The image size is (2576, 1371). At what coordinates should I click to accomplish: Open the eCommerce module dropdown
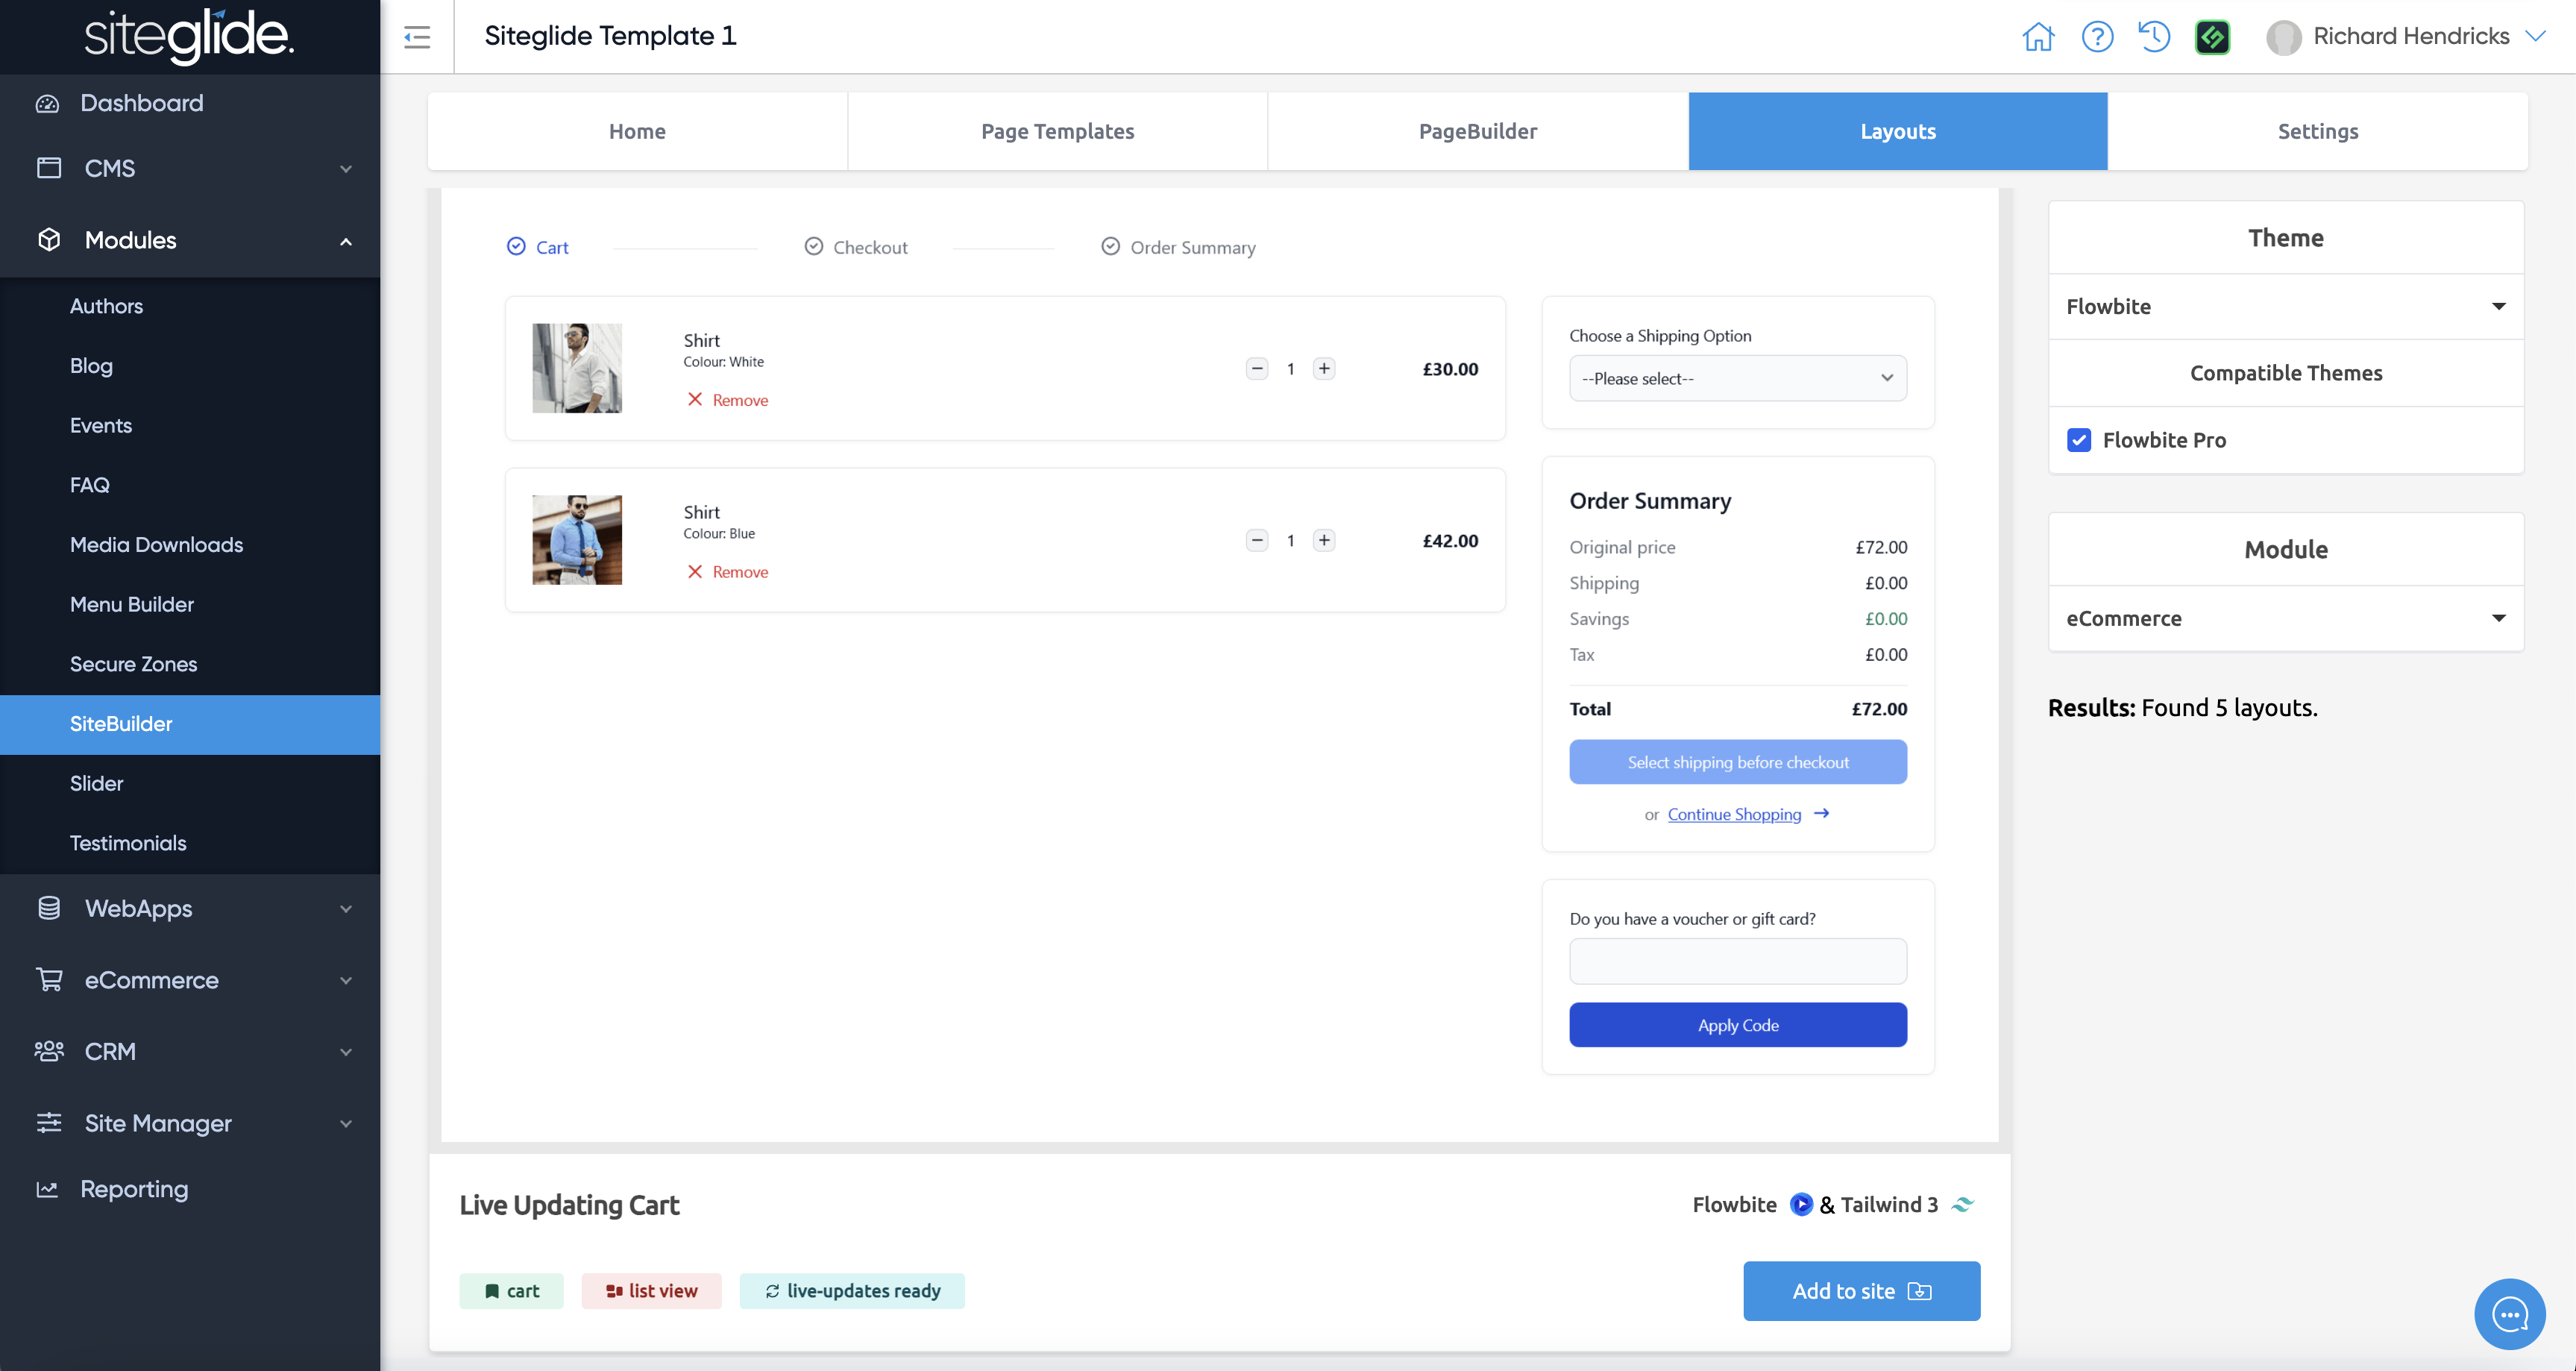(2285, 618)
